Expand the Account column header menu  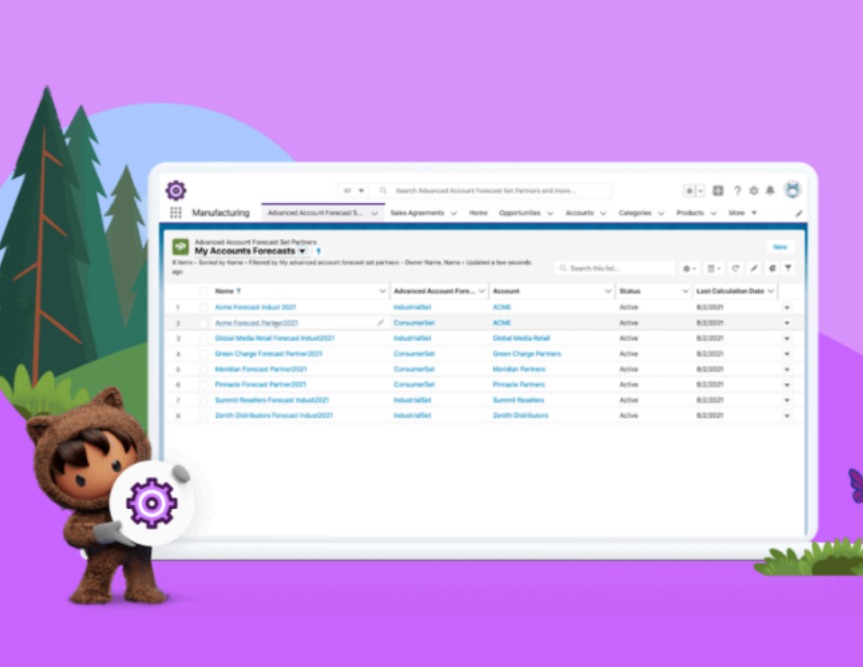(x=608, y=291)
